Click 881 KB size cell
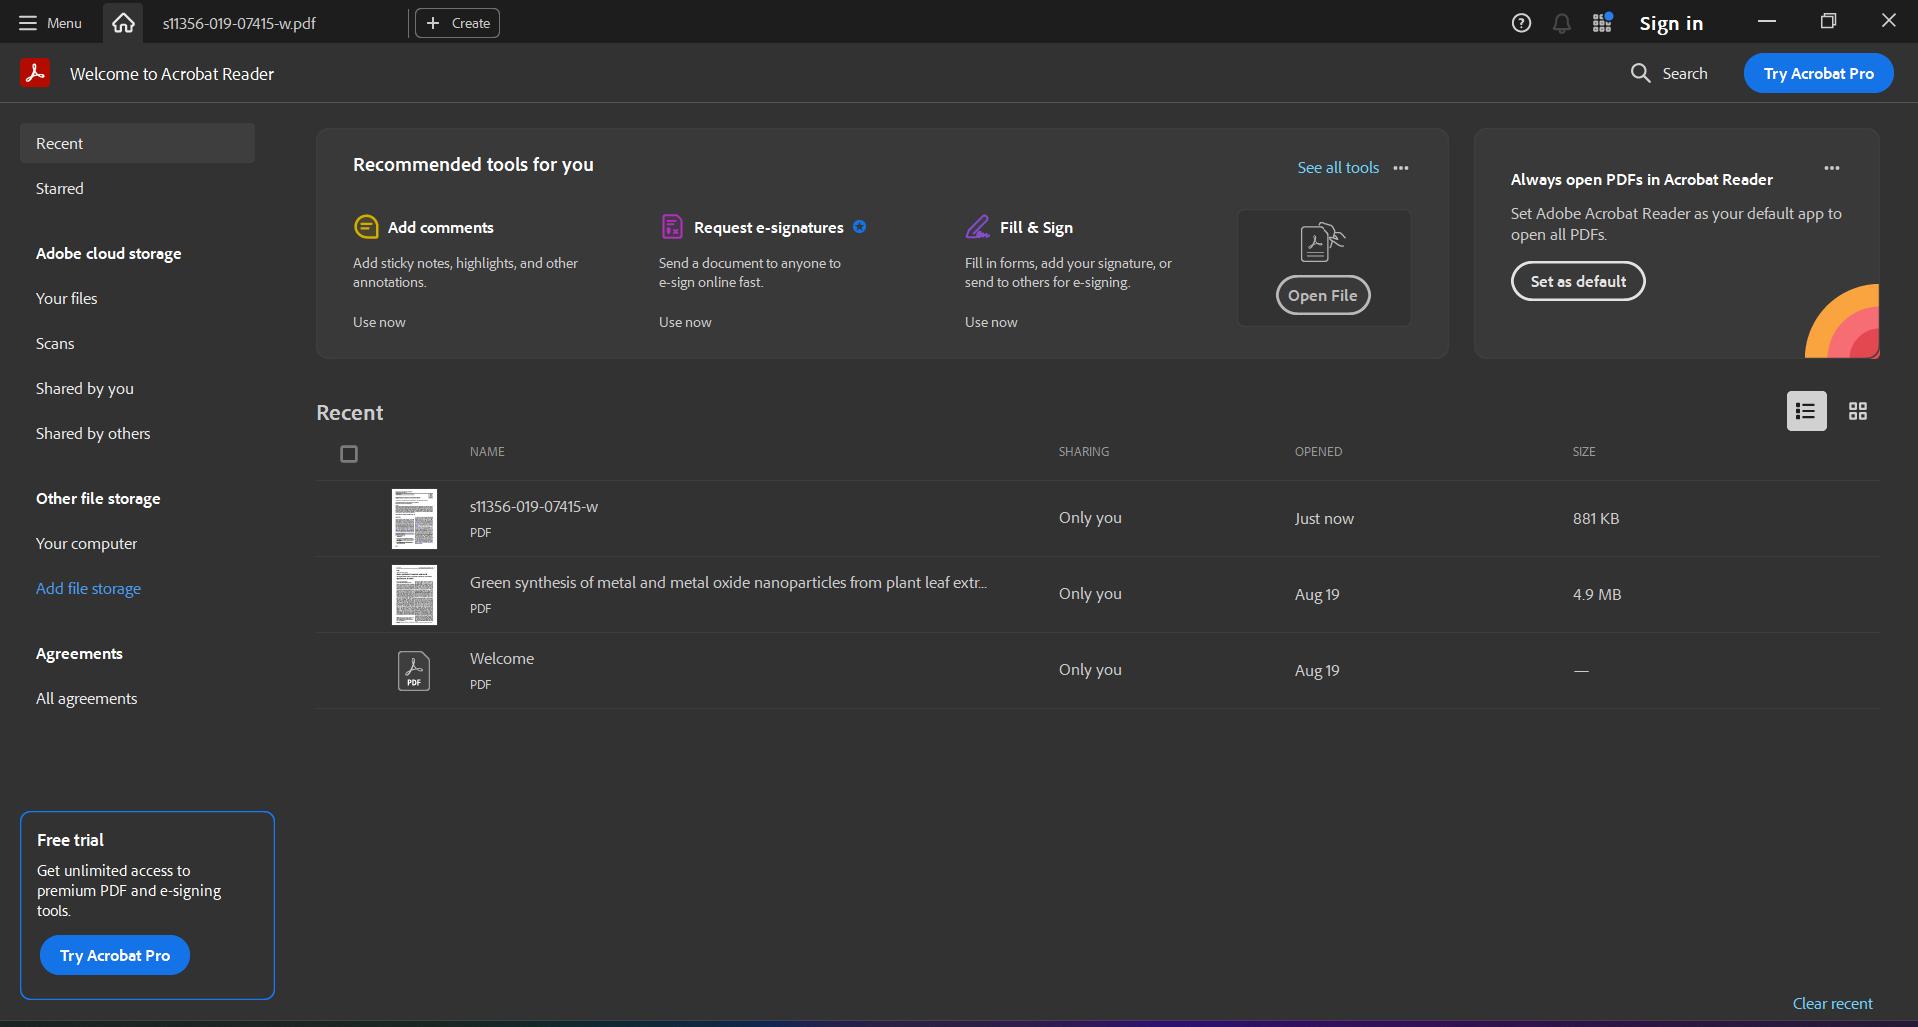The height and width of the screenshot is (1027, 1918). coord(1596,518)
